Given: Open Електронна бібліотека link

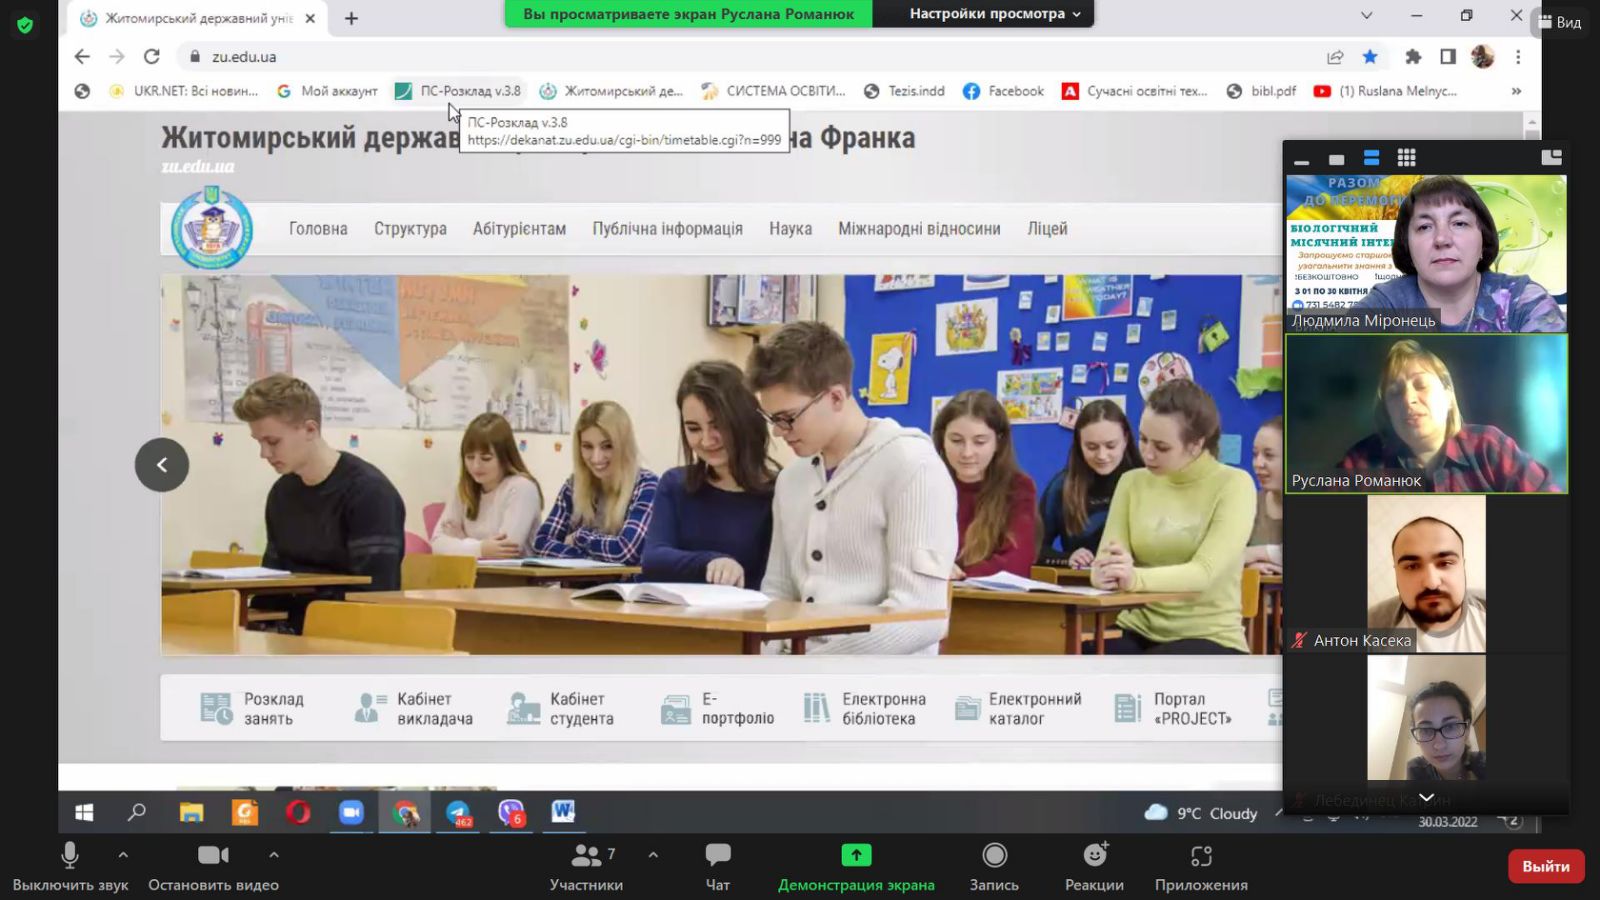Looking at the screenshot, I should tap(864, 708).
